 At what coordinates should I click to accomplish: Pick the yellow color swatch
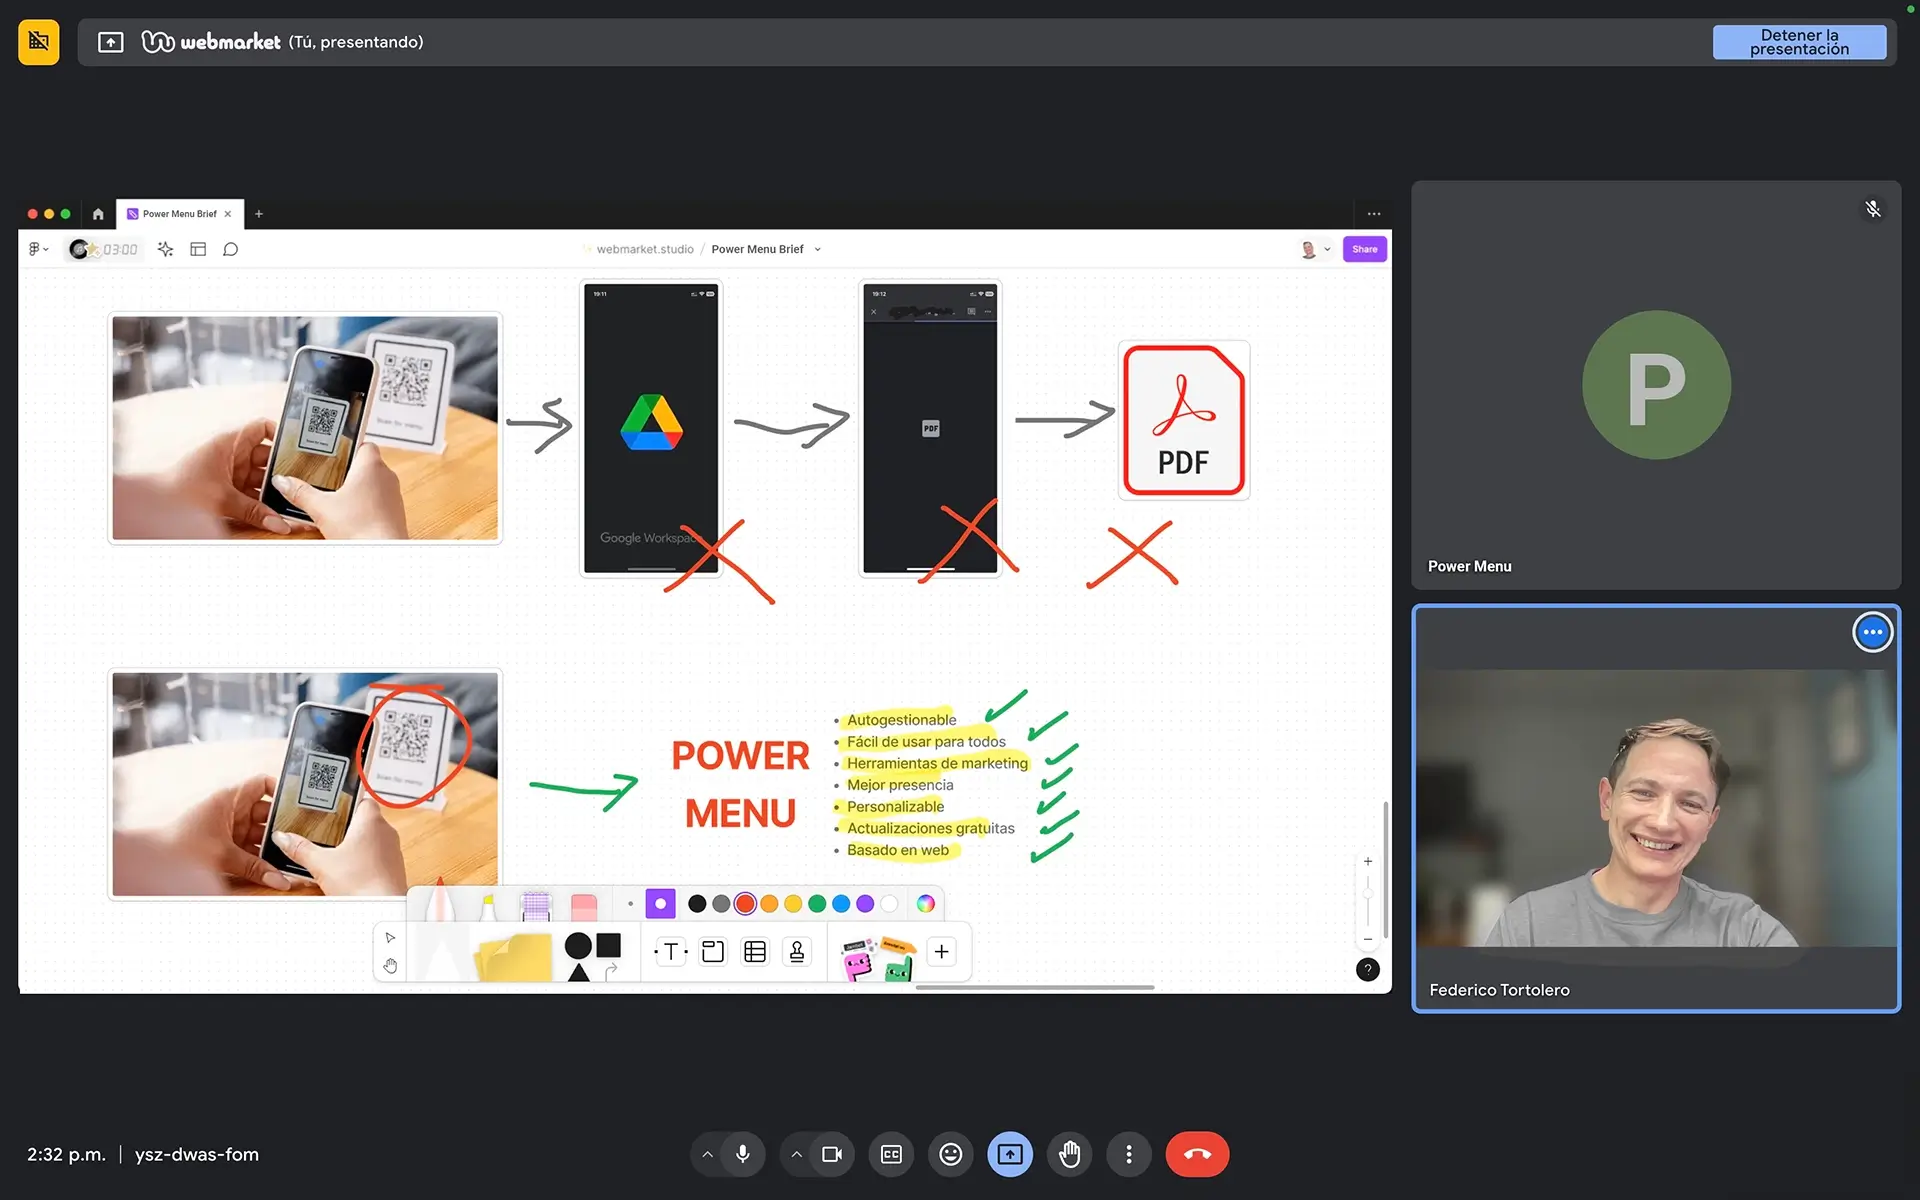coord(793,904)
